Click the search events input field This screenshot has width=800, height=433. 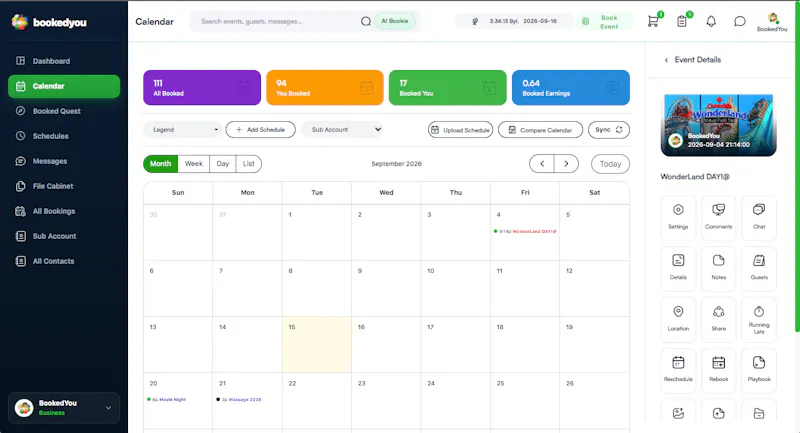point(278,21)
